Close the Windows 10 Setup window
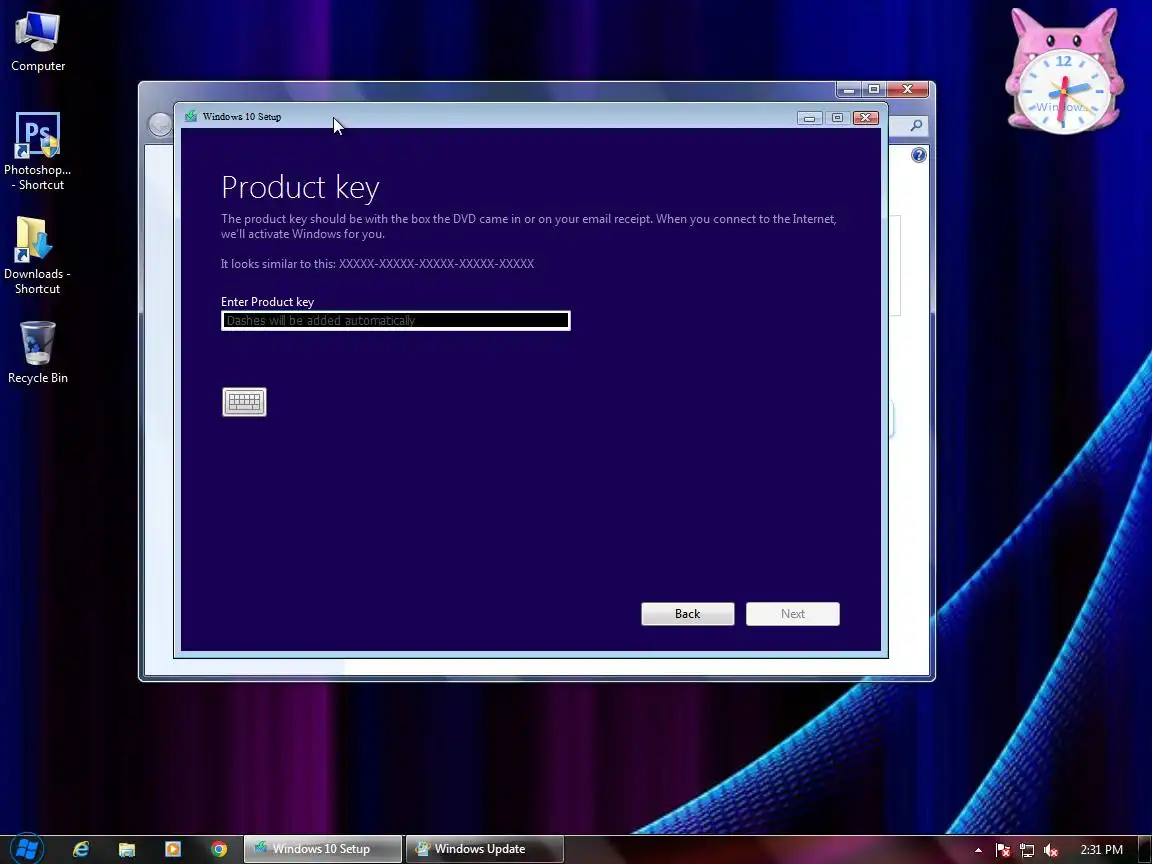Screen dimensions: 1152x864 (865, 118)
